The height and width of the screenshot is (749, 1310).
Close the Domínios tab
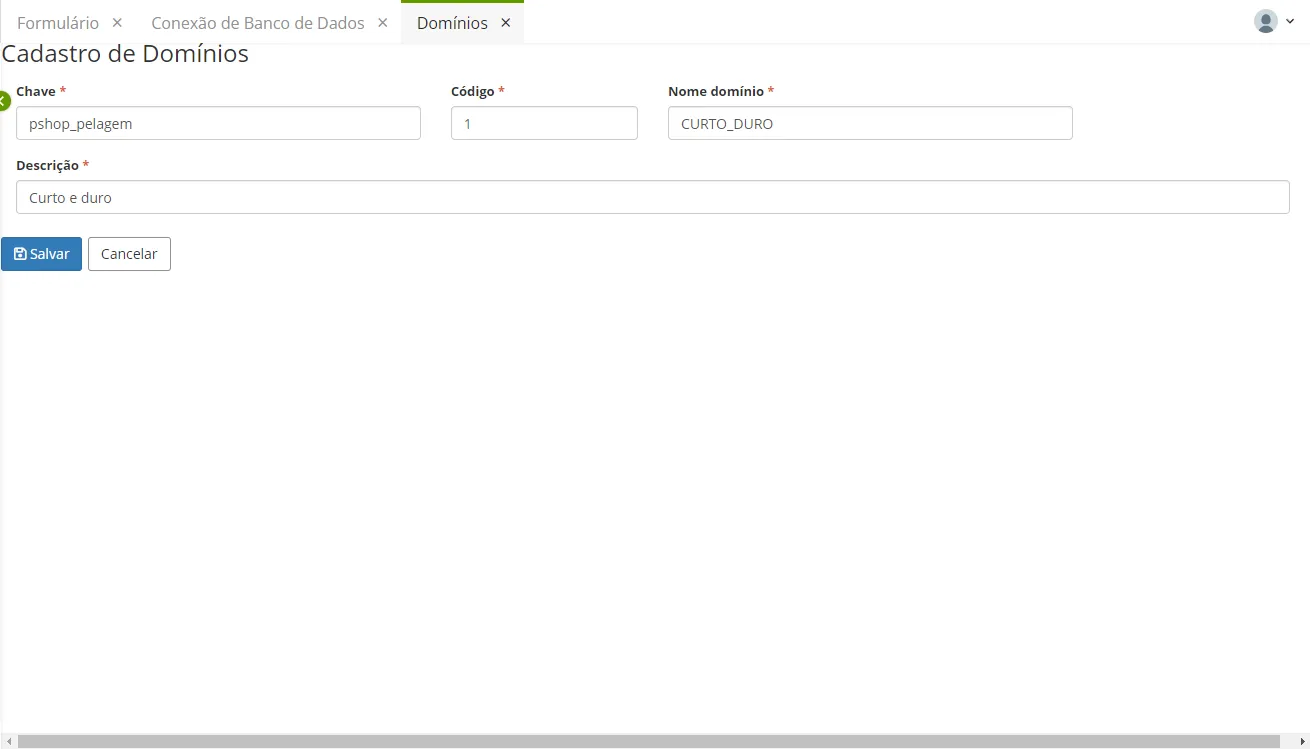click(x=505, y=22)
